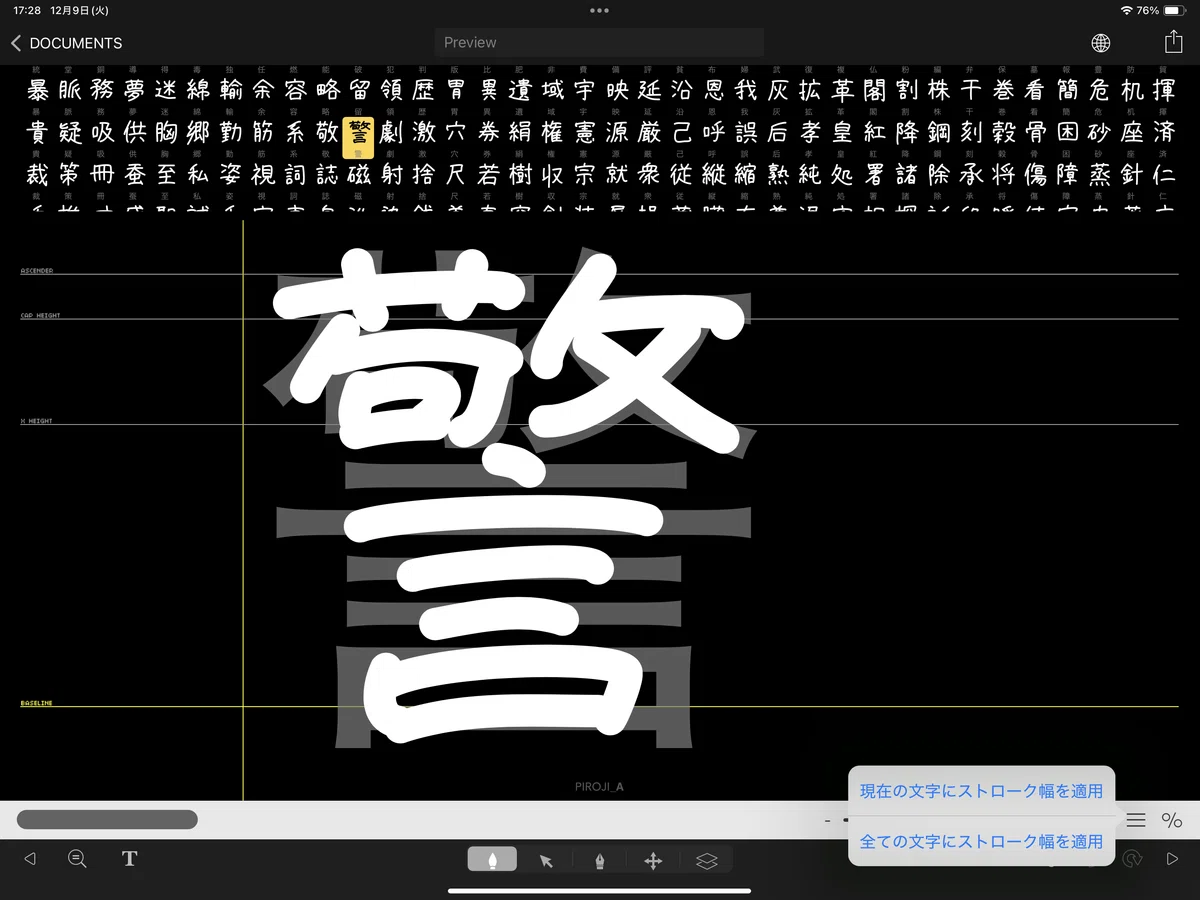Select glyph 遺 in glyph strip
Screen dimensions: 1200x900
520,90
